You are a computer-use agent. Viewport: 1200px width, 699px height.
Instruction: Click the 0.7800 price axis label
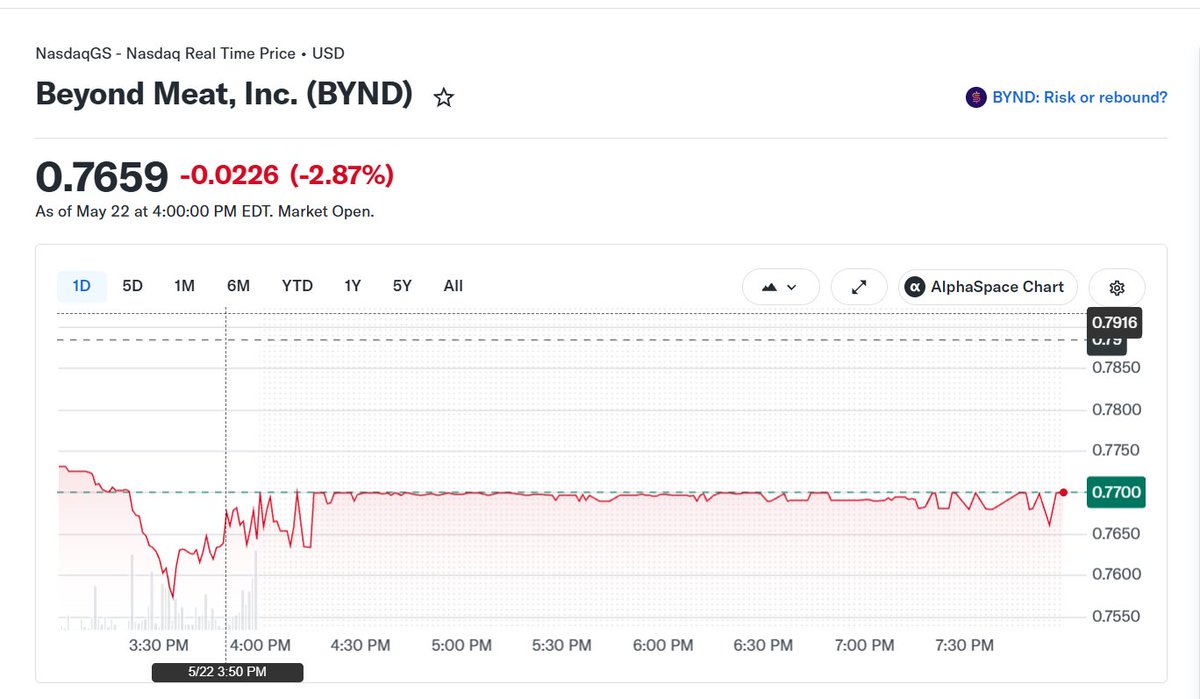[1116, 409]
